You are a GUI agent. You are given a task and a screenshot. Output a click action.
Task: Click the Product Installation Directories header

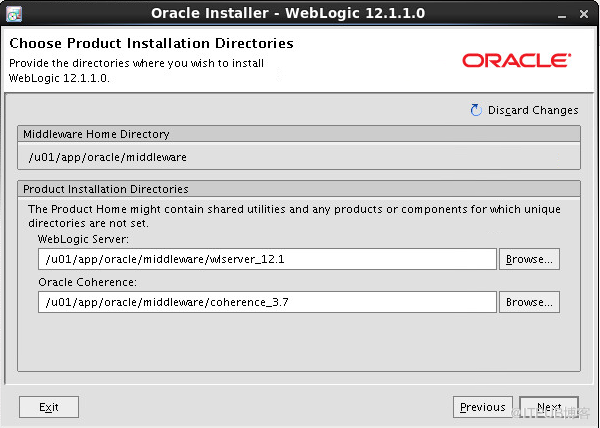click(299, 189)
